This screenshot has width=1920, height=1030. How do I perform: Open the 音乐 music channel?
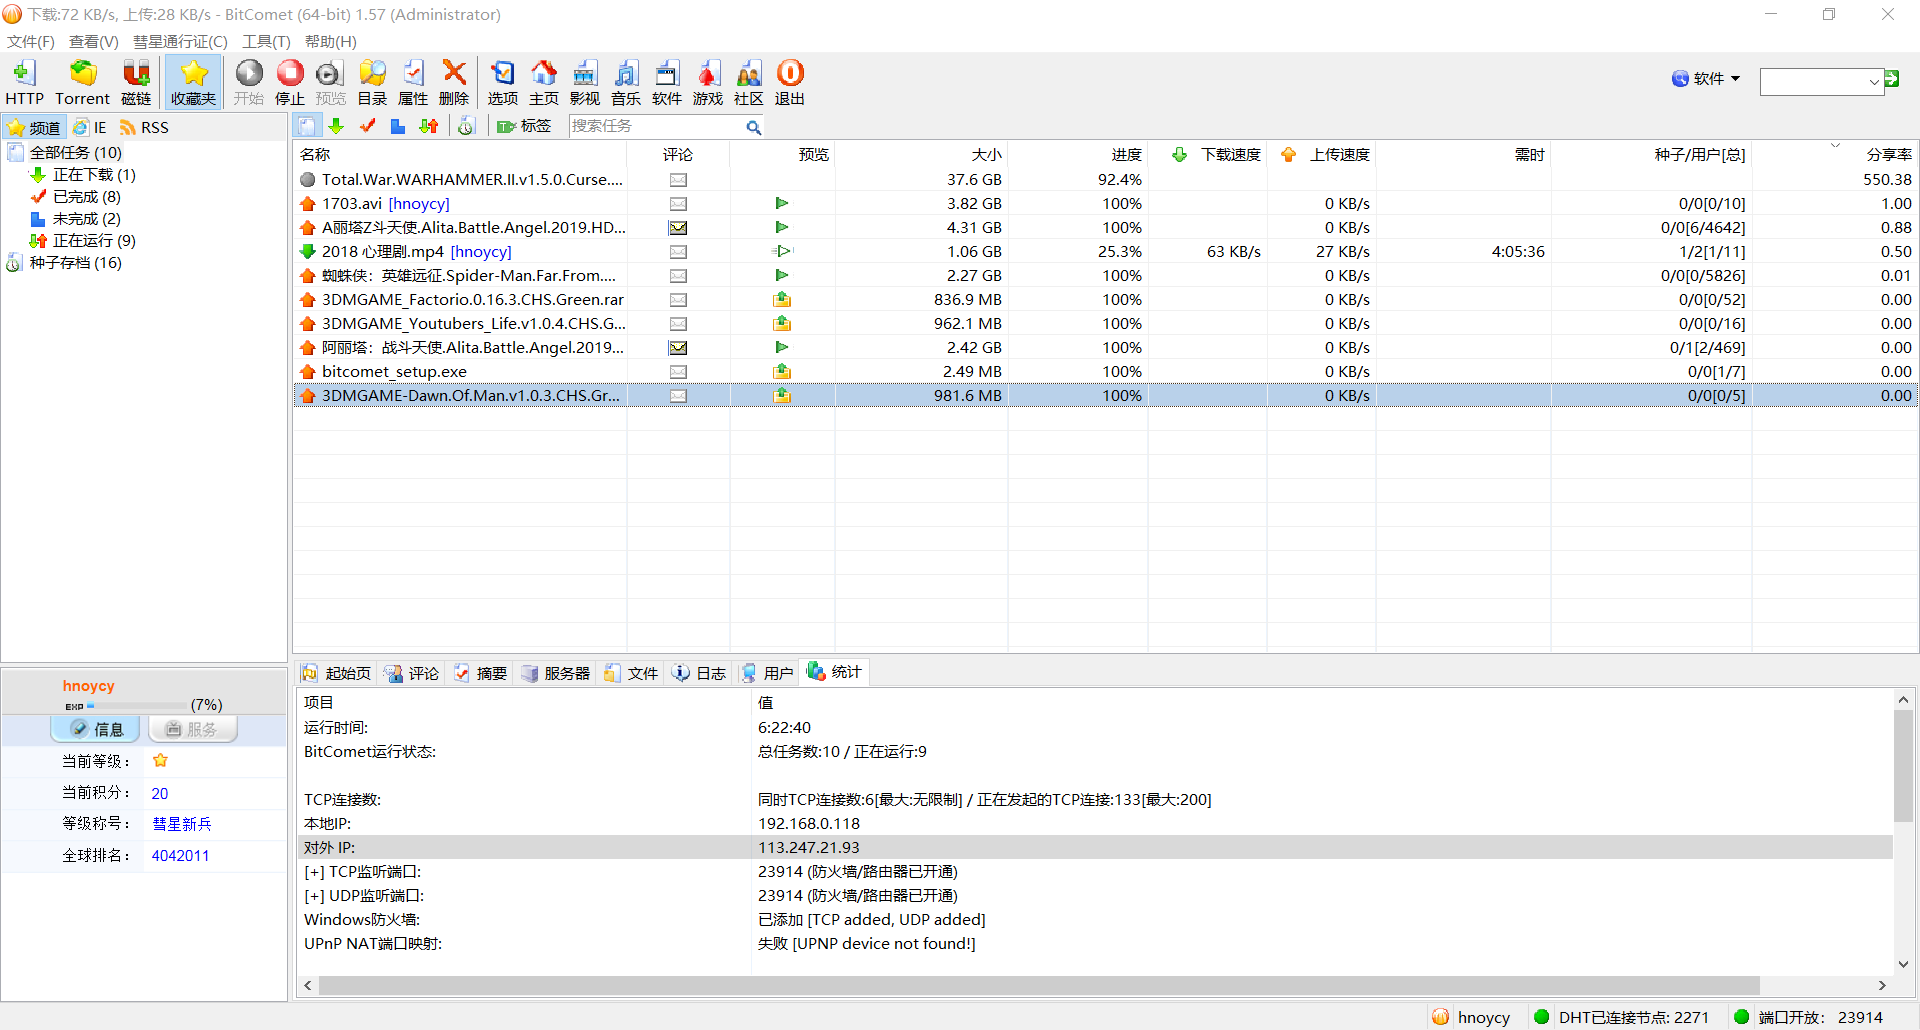[x=626, y=83]
